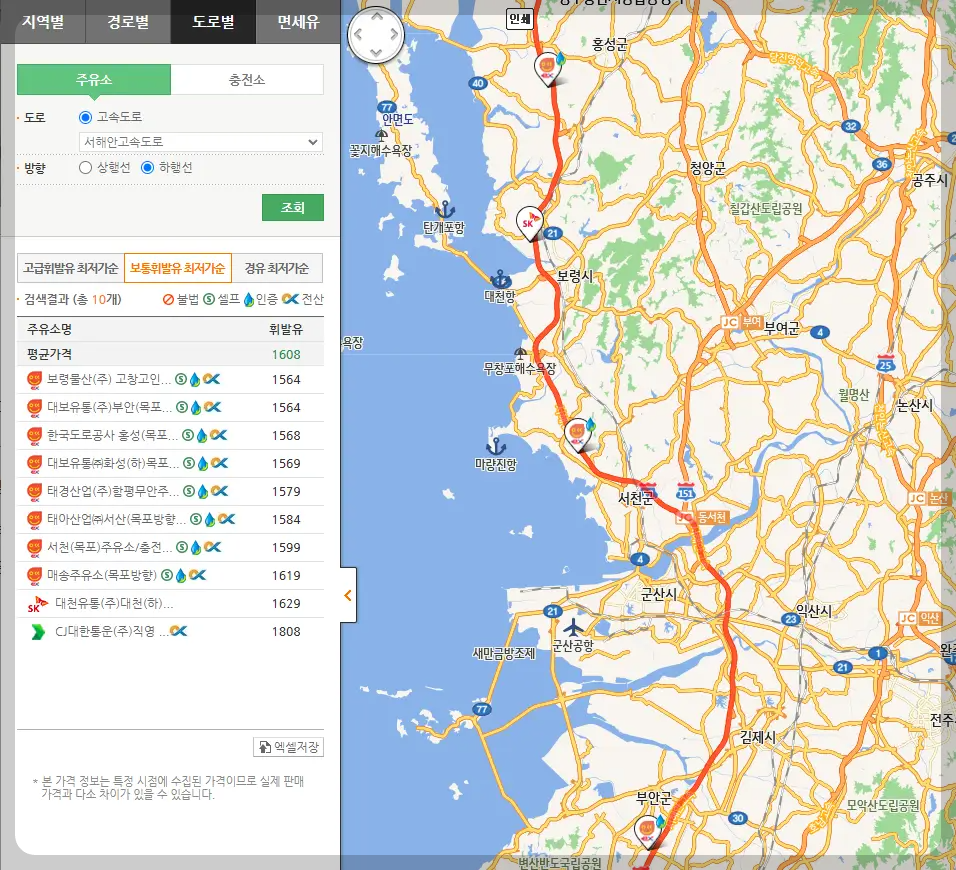Pan the map right with navigation control
The width and height of the screenshot is (956, 870).
[x=394, y=35]
